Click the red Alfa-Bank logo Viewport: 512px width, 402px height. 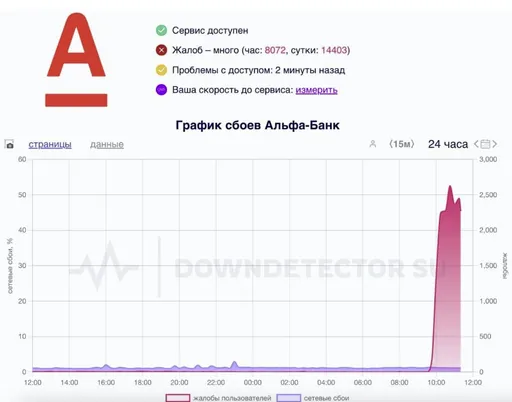click(x=76, y=60)
